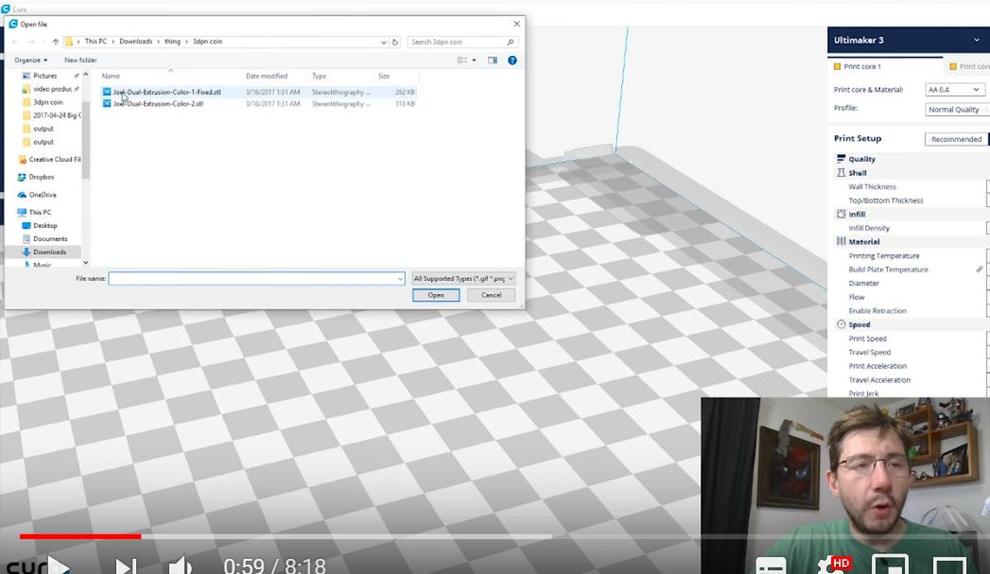Open the All Supported Types filter dropdown

464,279
